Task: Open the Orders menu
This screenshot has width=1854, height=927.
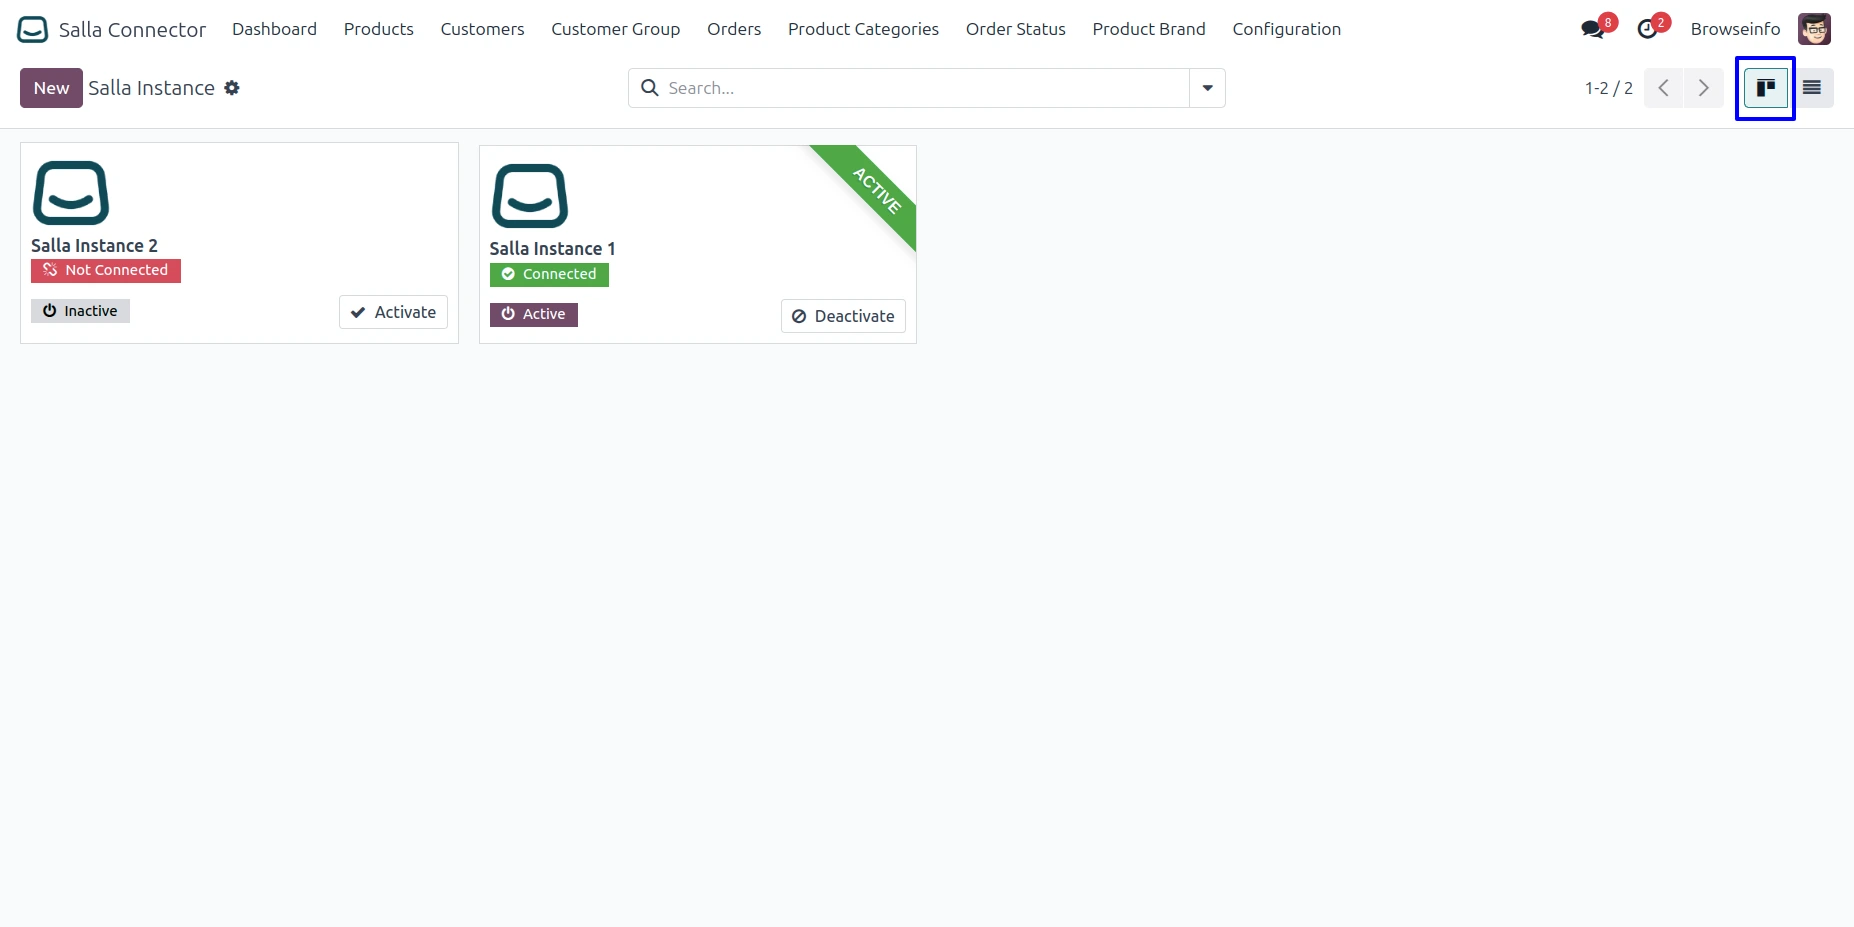Action: coord(733,30)
